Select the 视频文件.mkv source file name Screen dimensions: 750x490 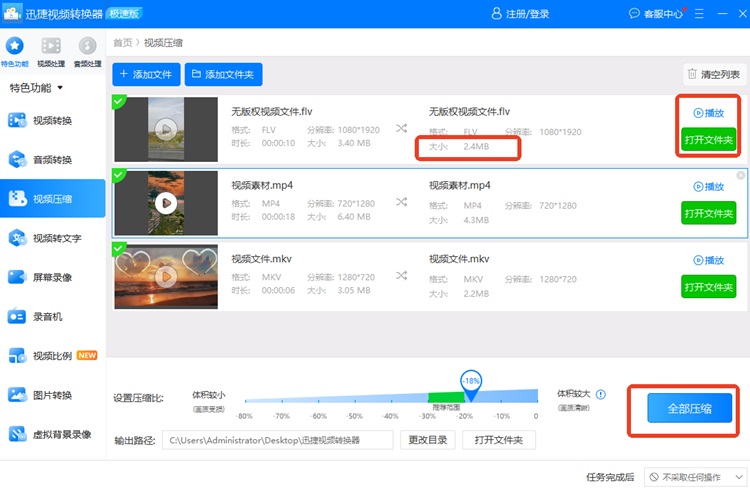(x=261, y=259)
